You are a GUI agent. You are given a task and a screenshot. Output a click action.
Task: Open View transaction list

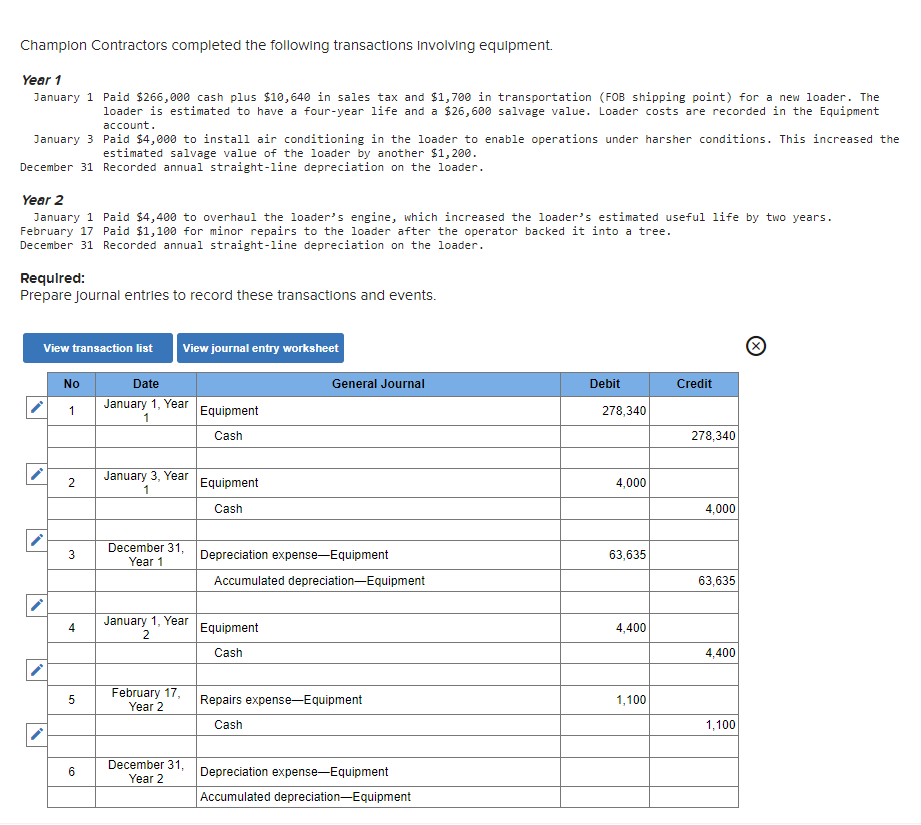98,348
